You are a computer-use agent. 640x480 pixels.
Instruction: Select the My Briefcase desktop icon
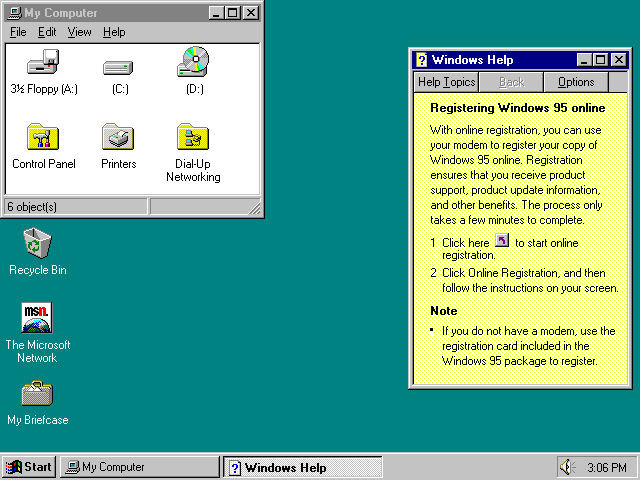click(x=37, y=393)
